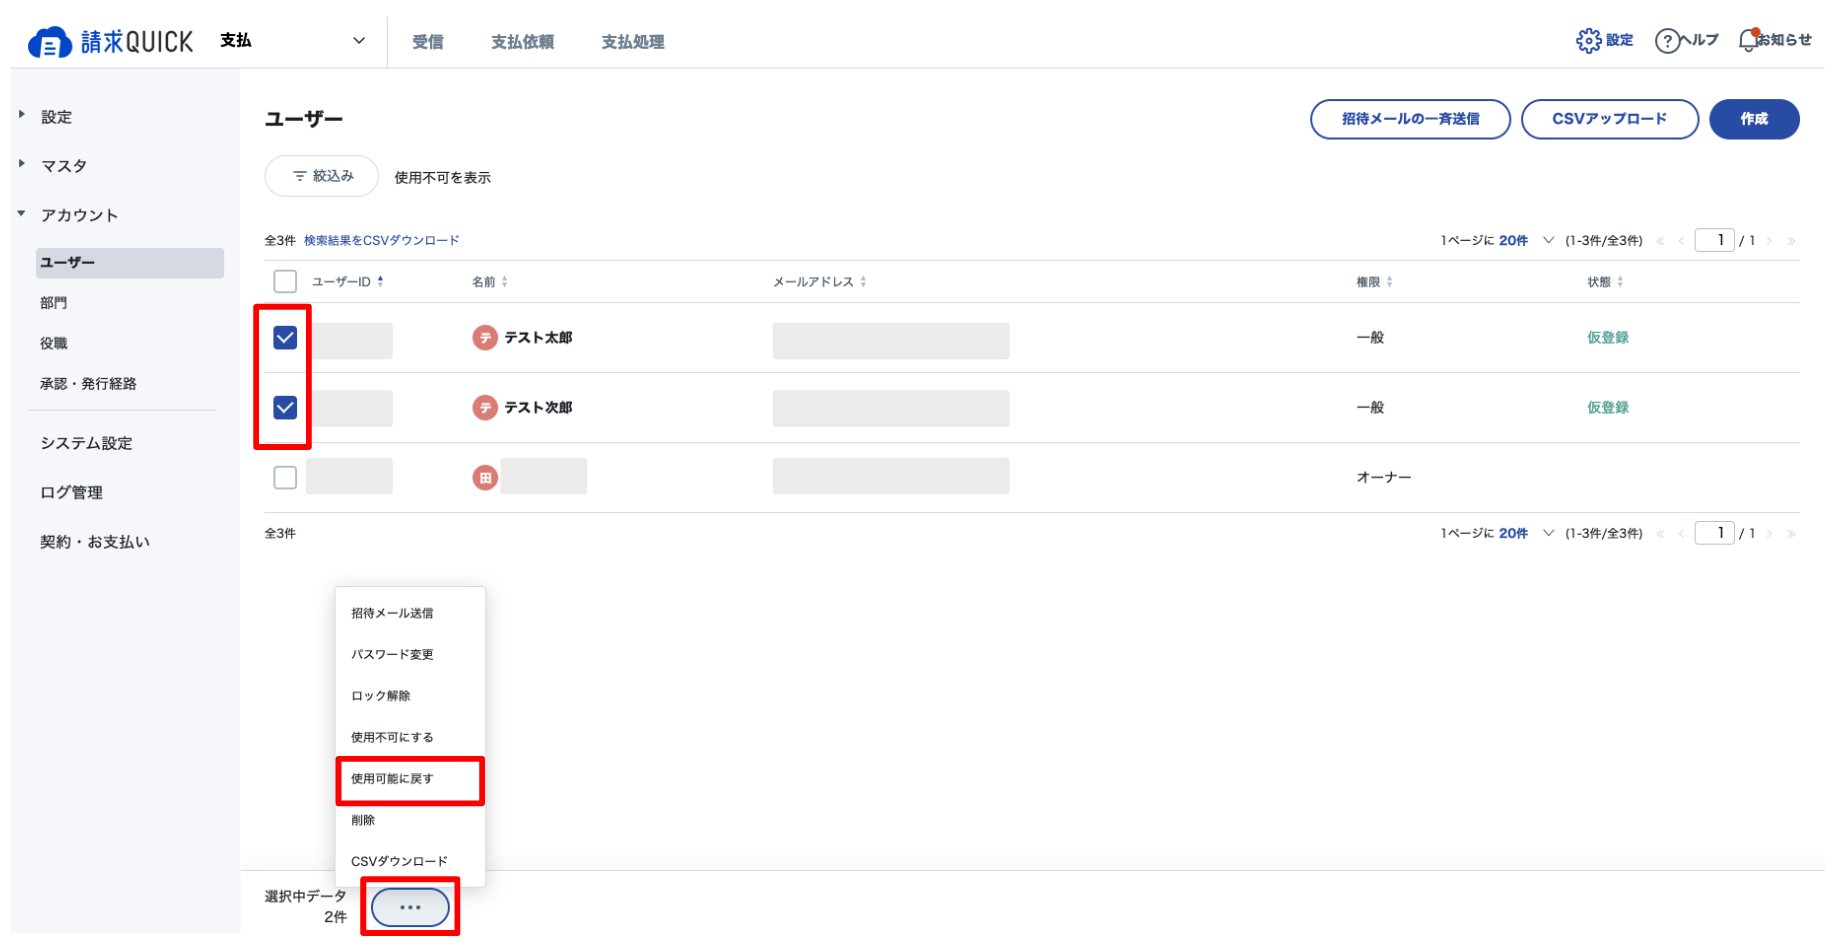Image resolution: width=1835 pixels, height=946 pixels.
Task: Click the テスト次郎 name text
Action: pyautogui.click(x=538, y=408)
